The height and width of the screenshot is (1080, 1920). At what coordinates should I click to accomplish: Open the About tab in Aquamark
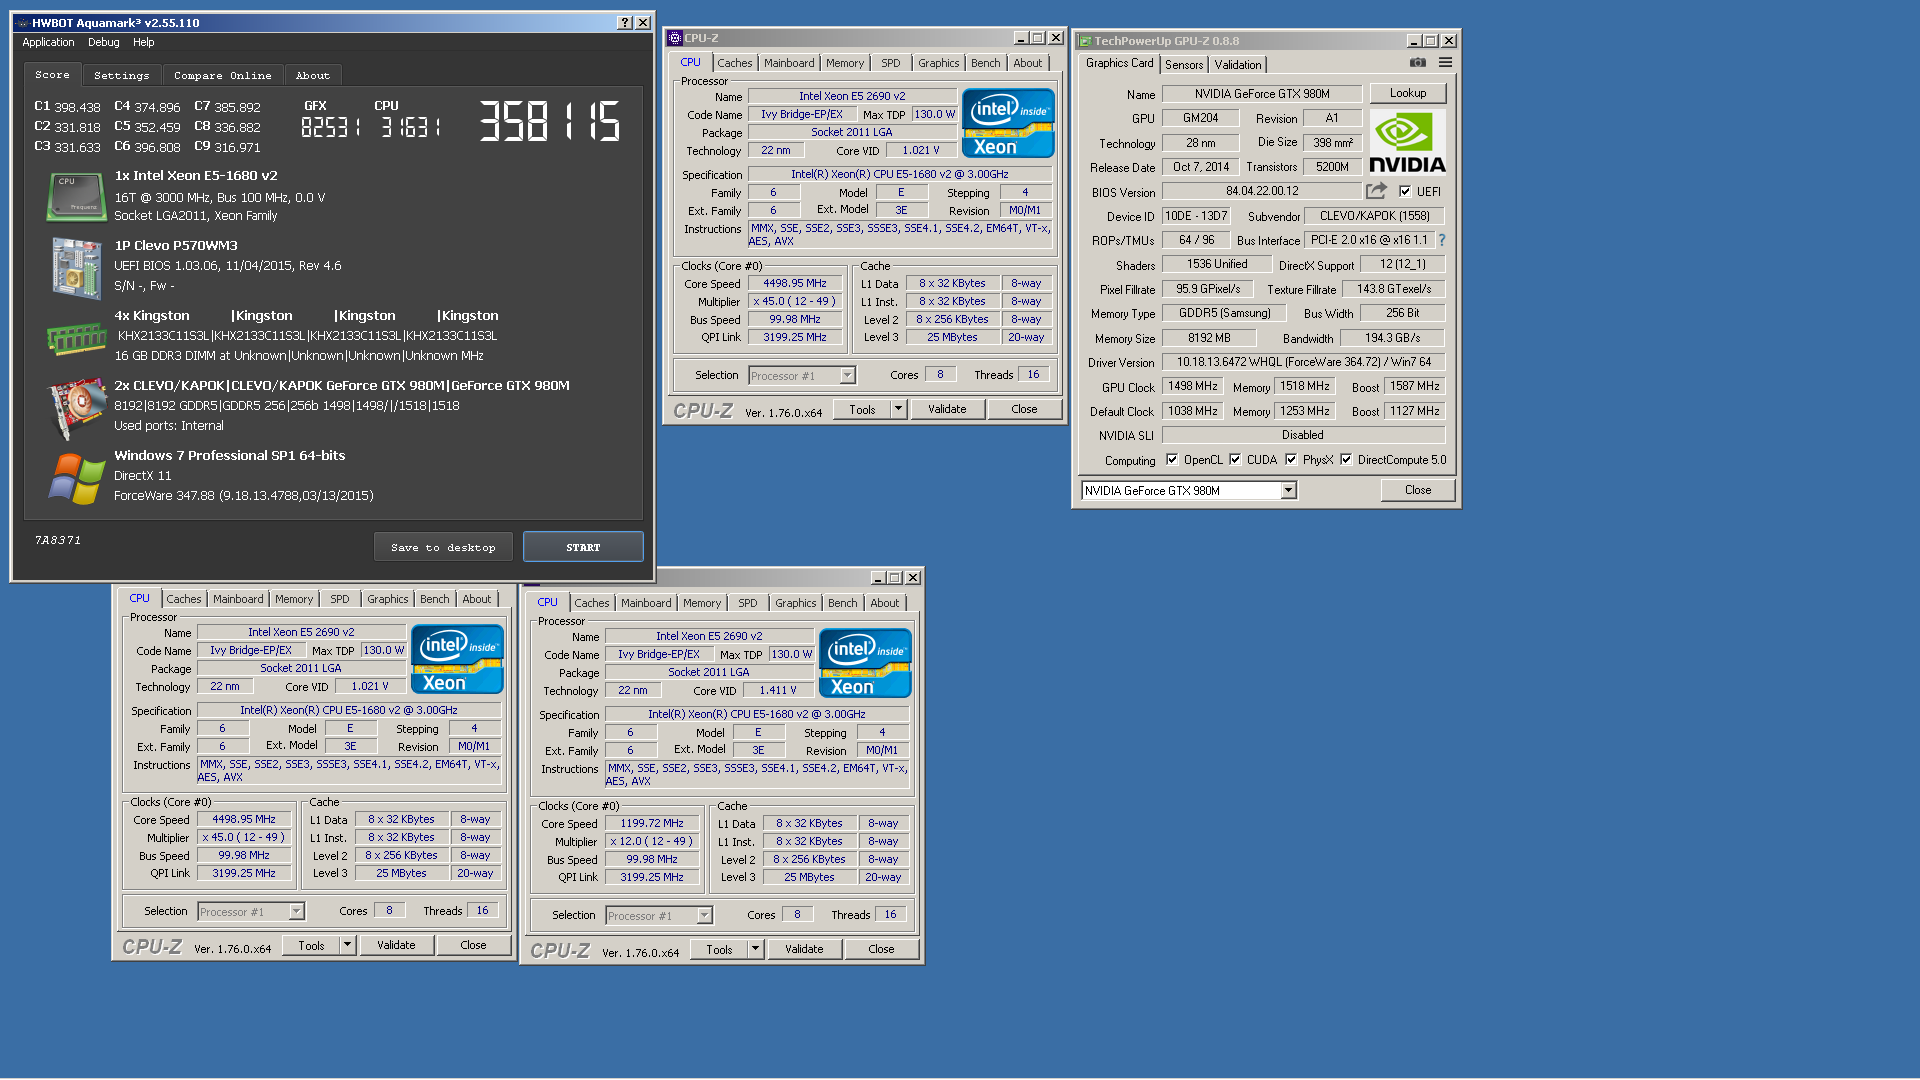click(x=312, y=75)
